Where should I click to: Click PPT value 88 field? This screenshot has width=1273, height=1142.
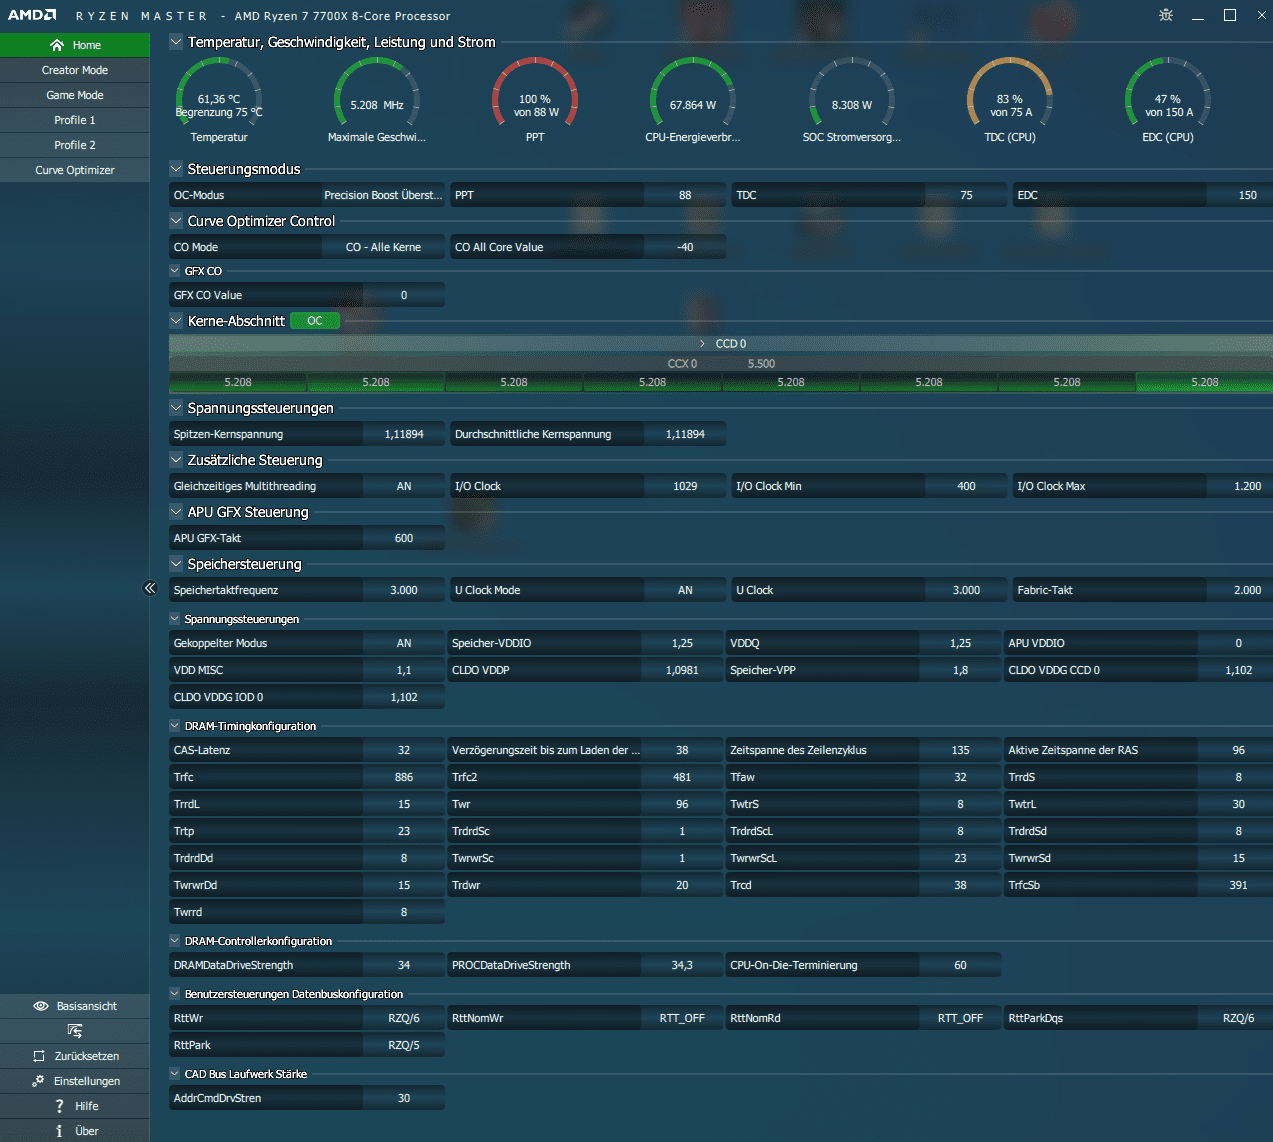click(685, 195)
